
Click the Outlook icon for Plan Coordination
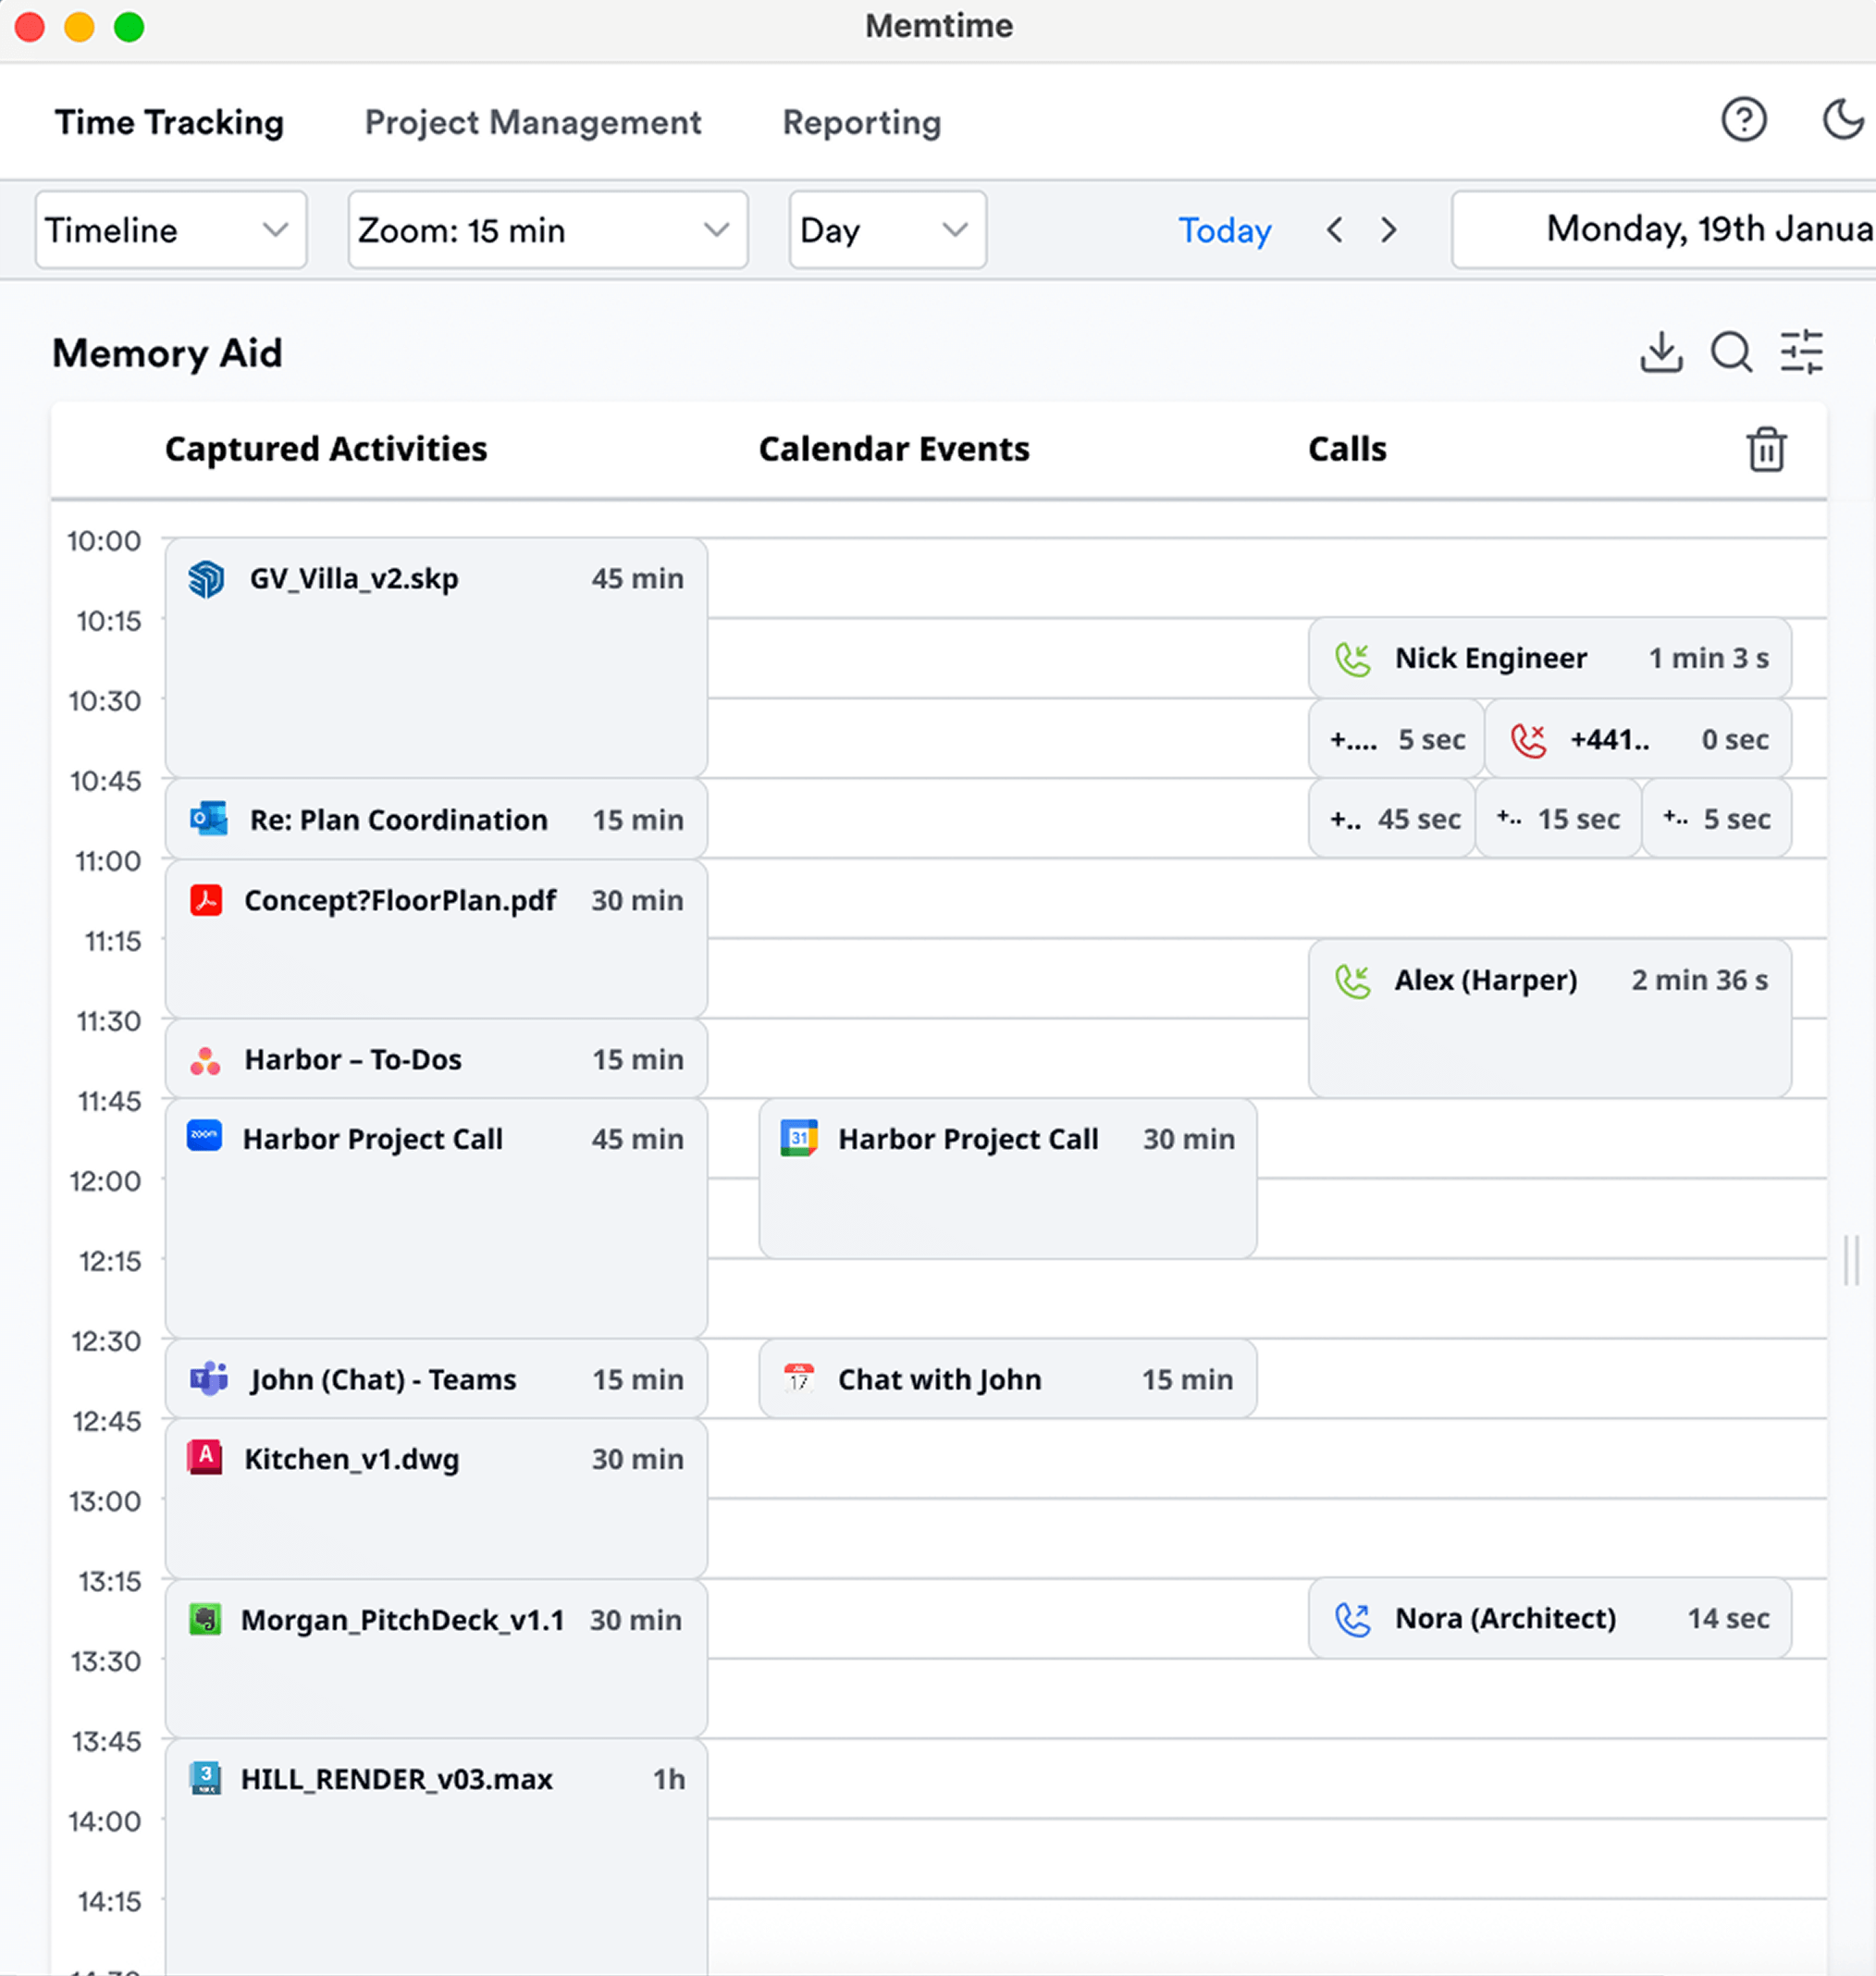(x=208, y=819)
